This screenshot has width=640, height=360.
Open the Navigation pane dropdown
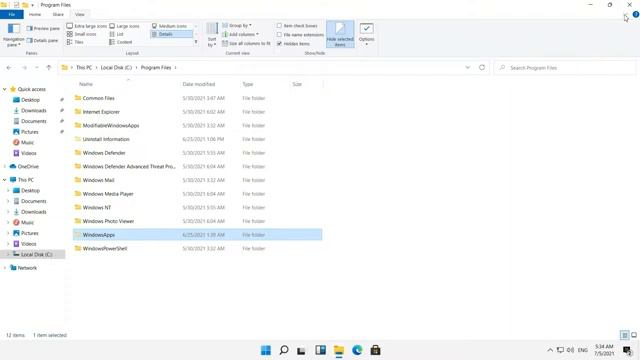13,35
